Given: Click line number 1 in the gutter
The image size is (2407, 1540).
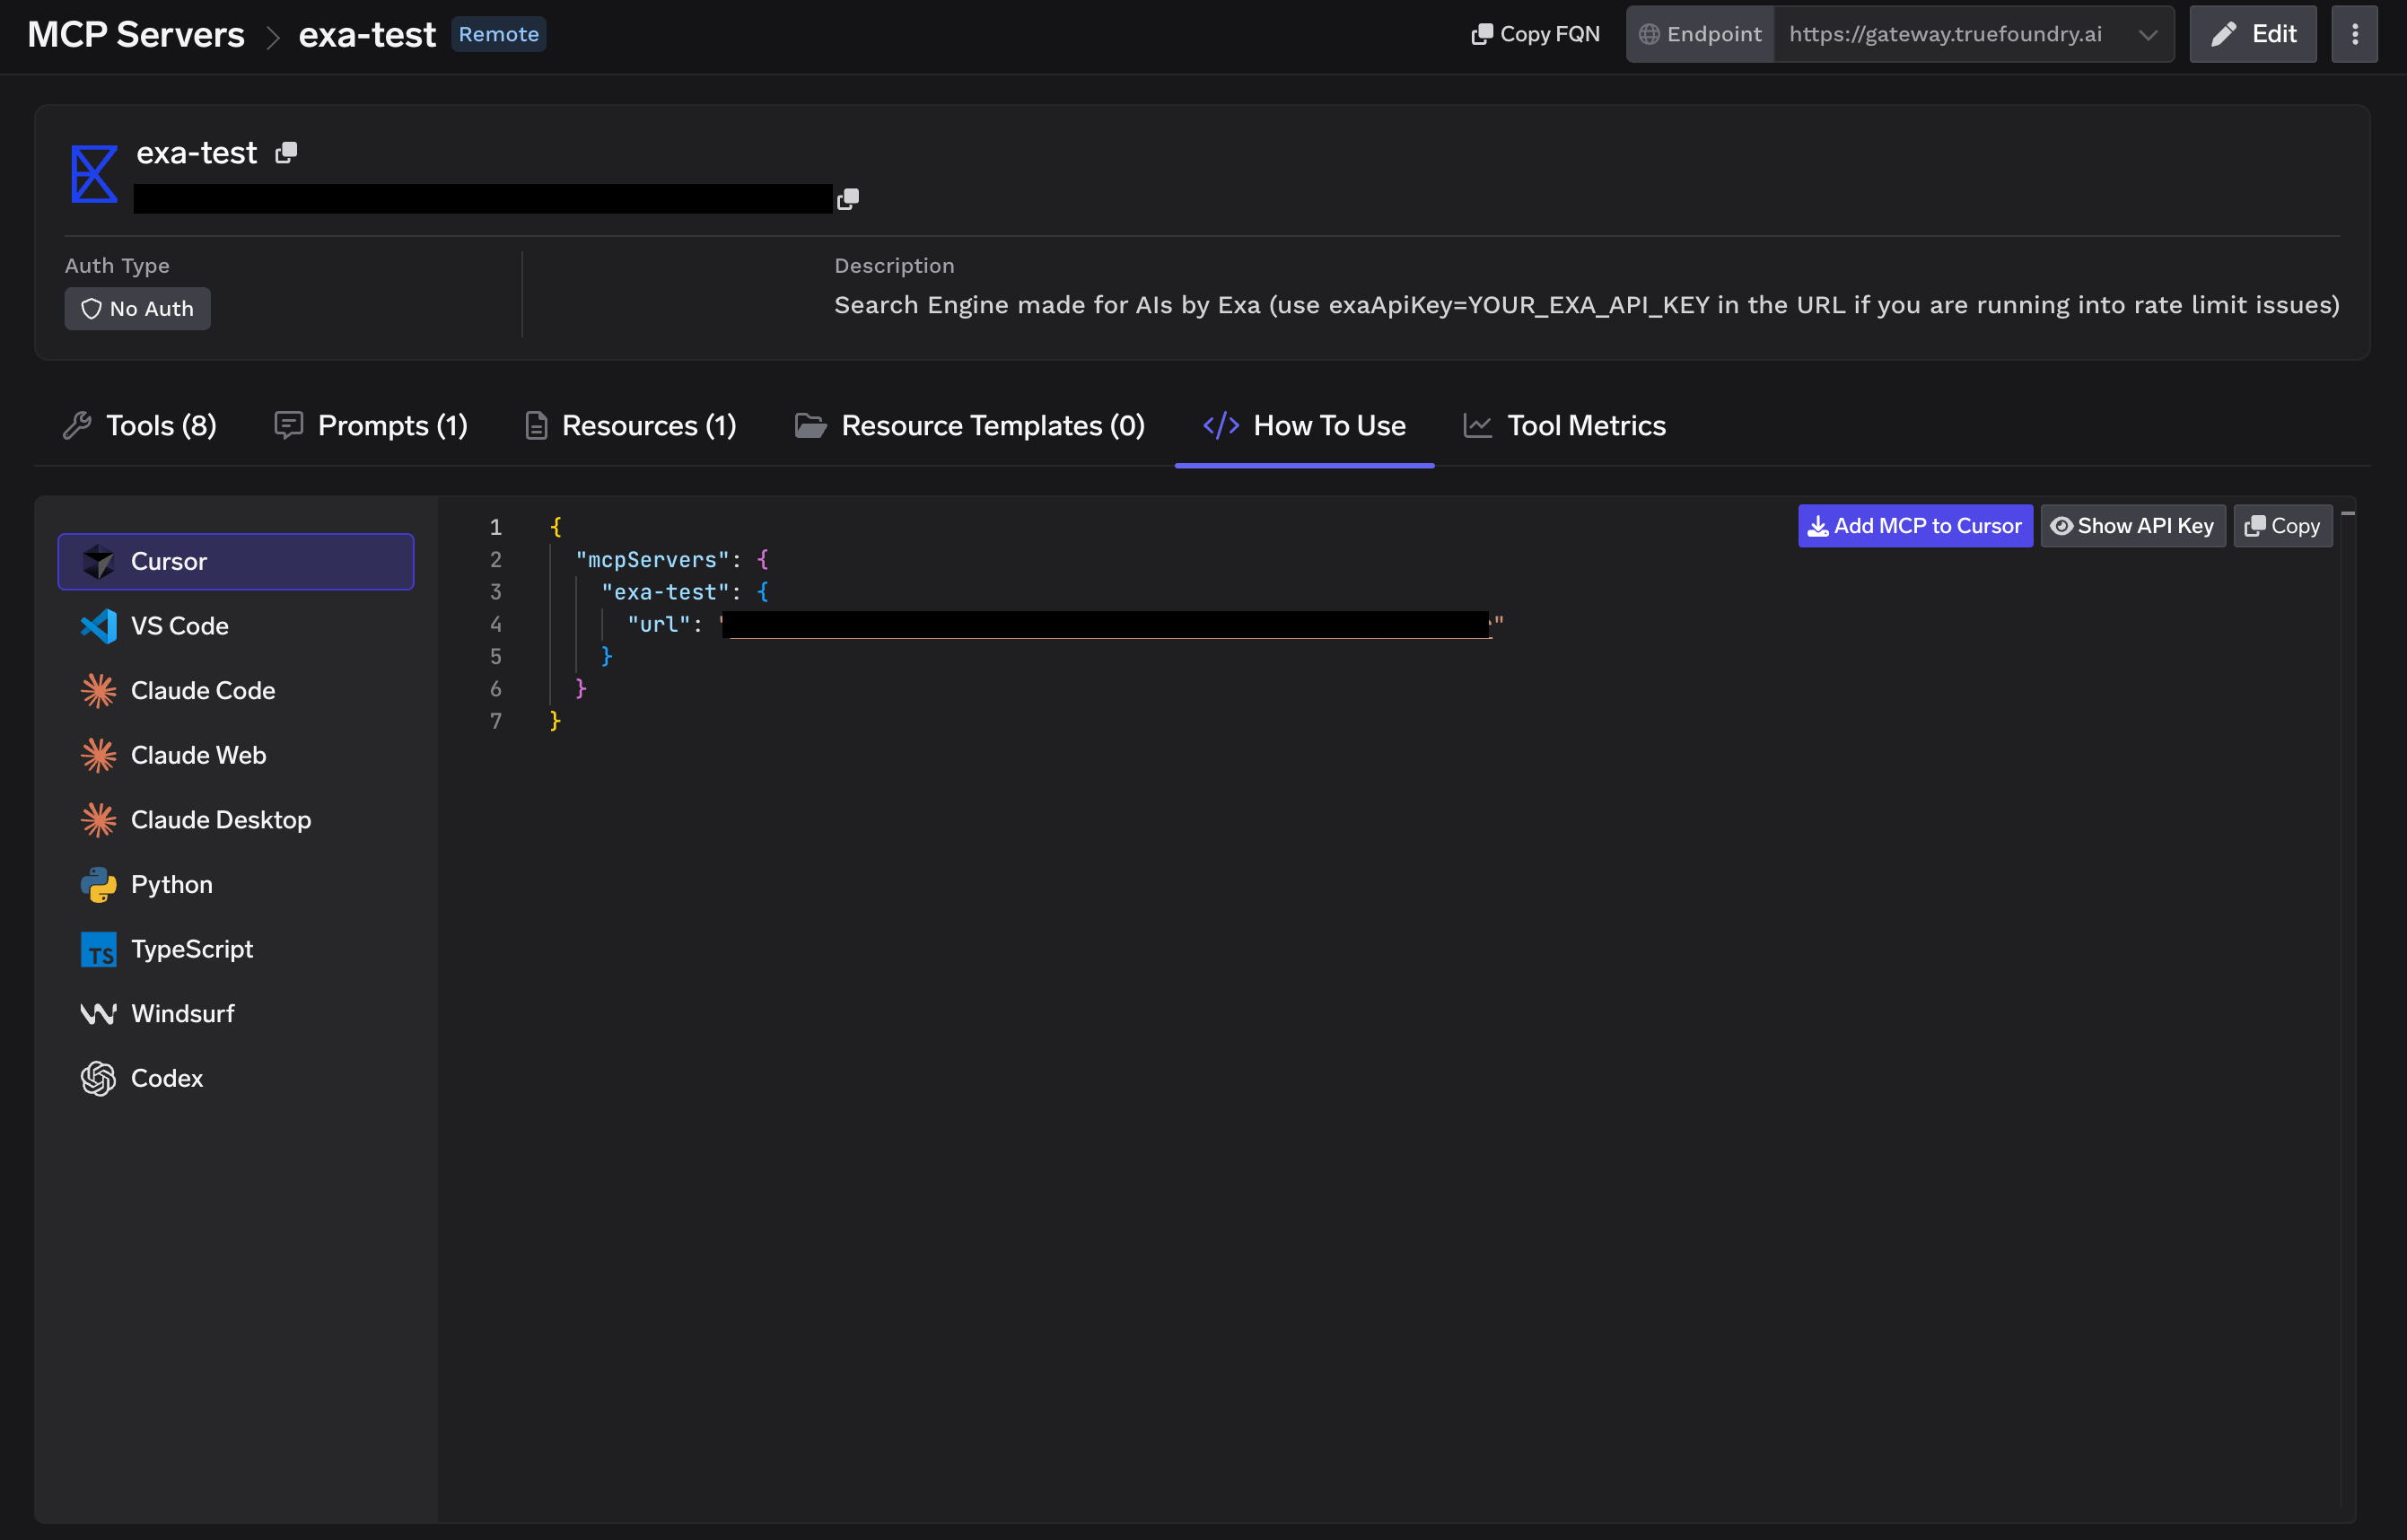Looking at the screenshot, I should [495, 527].
